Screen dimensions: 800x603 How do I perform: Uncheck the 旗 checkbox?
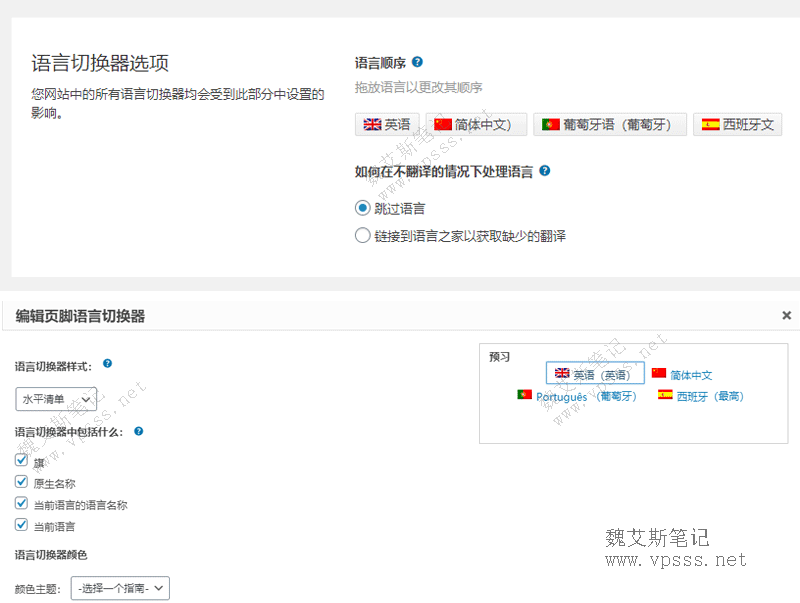click(21, 461)
